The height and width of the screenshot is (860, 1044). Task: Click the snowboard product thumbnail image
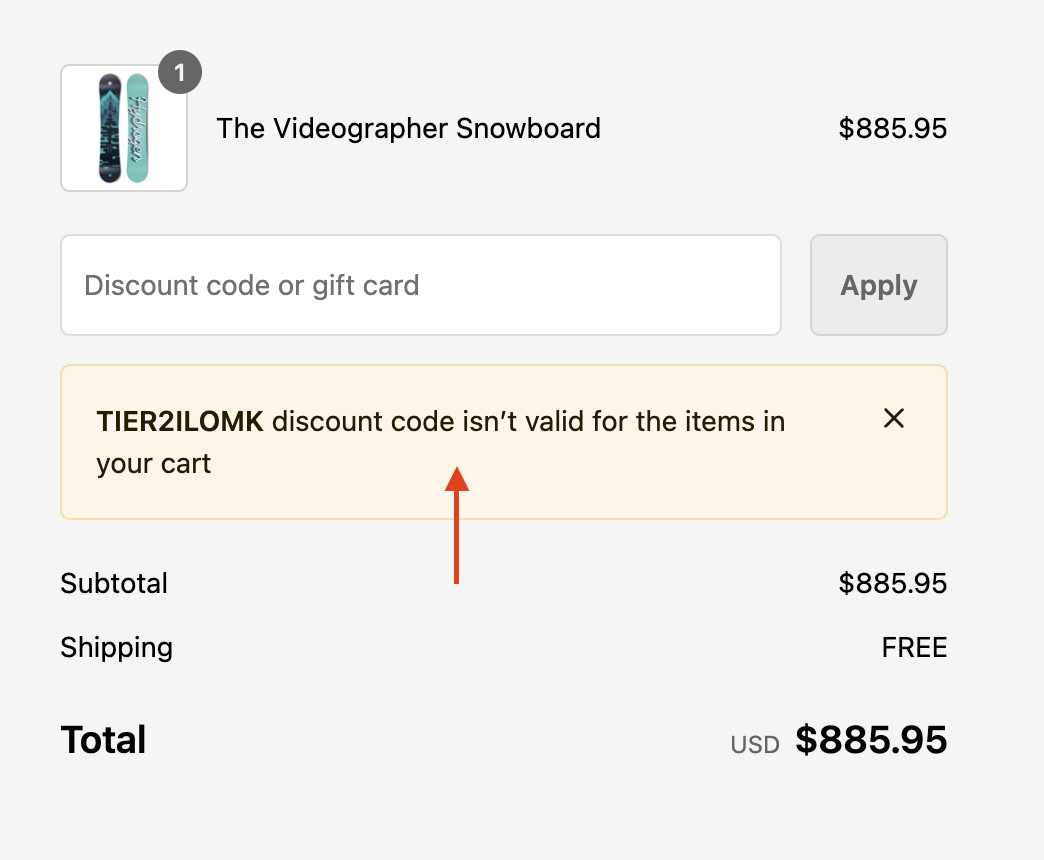pyautogui.click(x=123, y=128)
